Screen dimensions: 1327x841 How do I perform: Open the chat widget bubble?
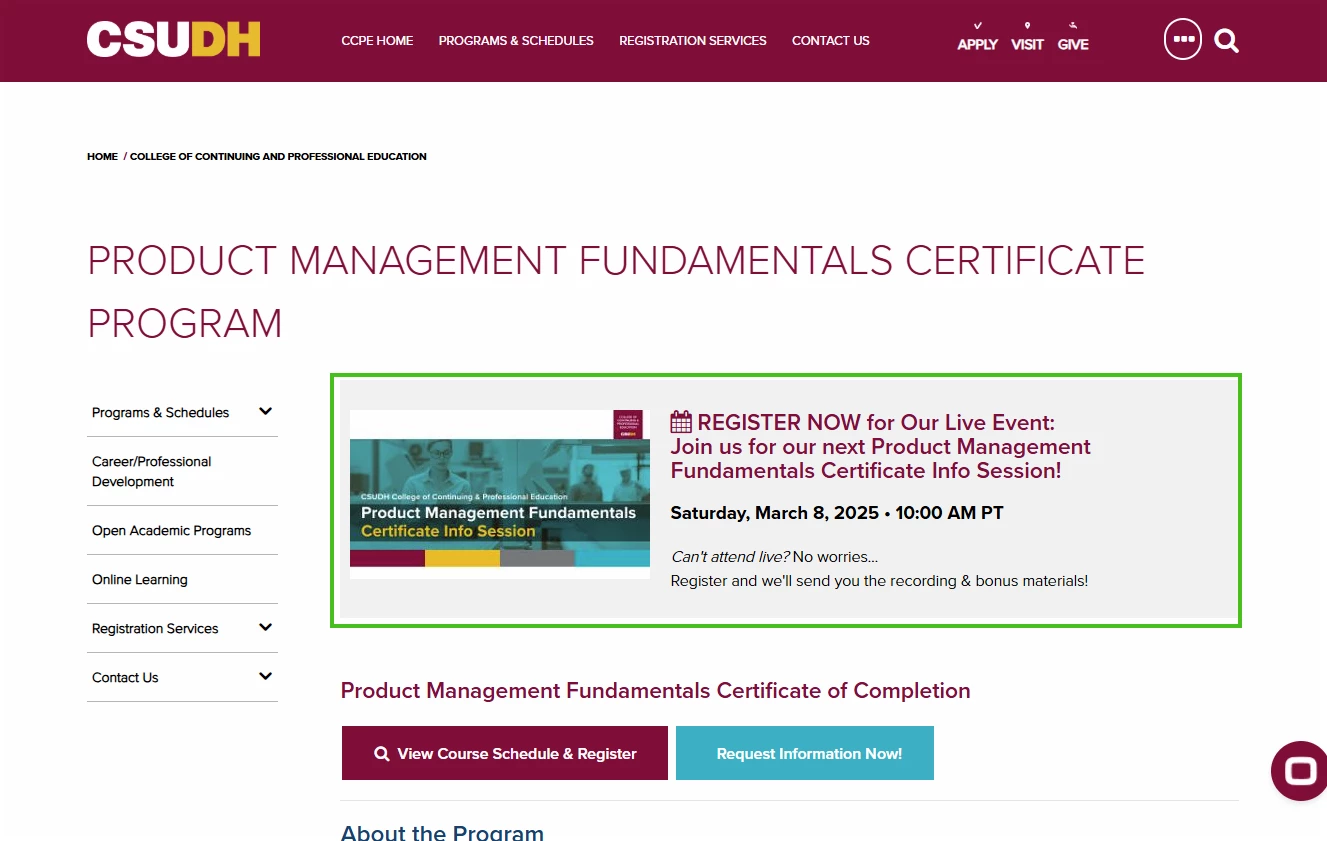pyautogui.click(x=1299, y=771)
